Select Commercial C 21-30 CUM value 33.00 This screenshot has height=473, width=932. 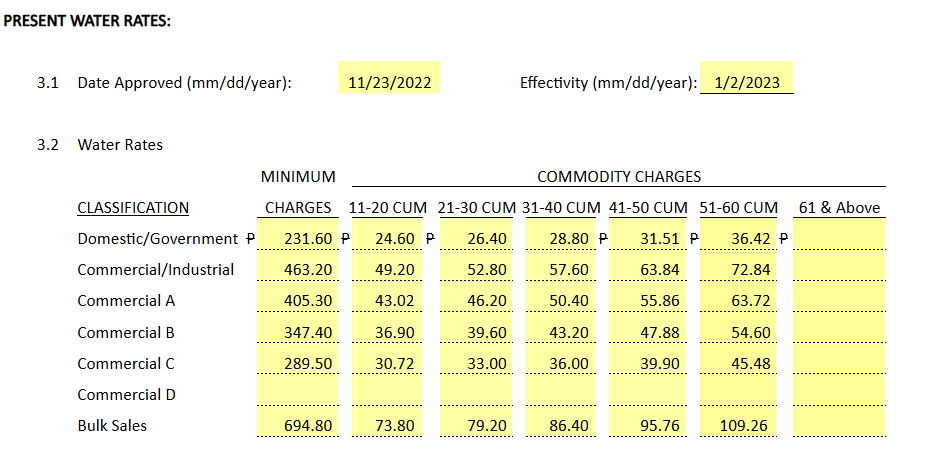(x=476, y=359)
